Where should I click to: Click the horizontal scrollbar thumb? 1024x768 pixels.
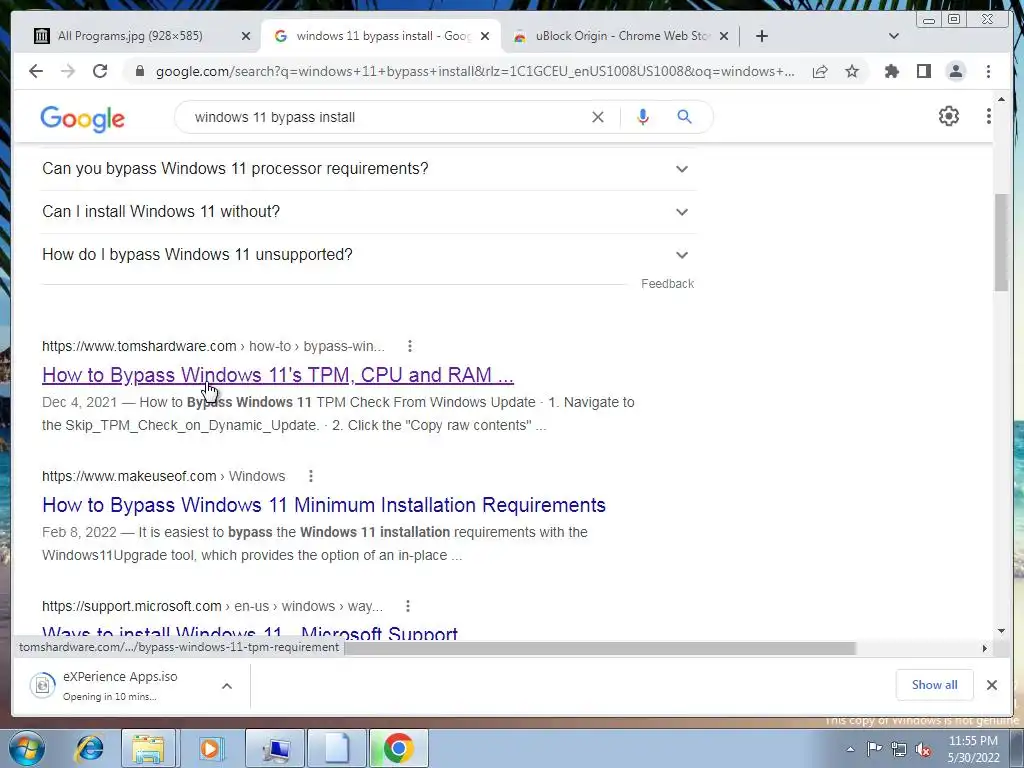[x=600, y=648]
